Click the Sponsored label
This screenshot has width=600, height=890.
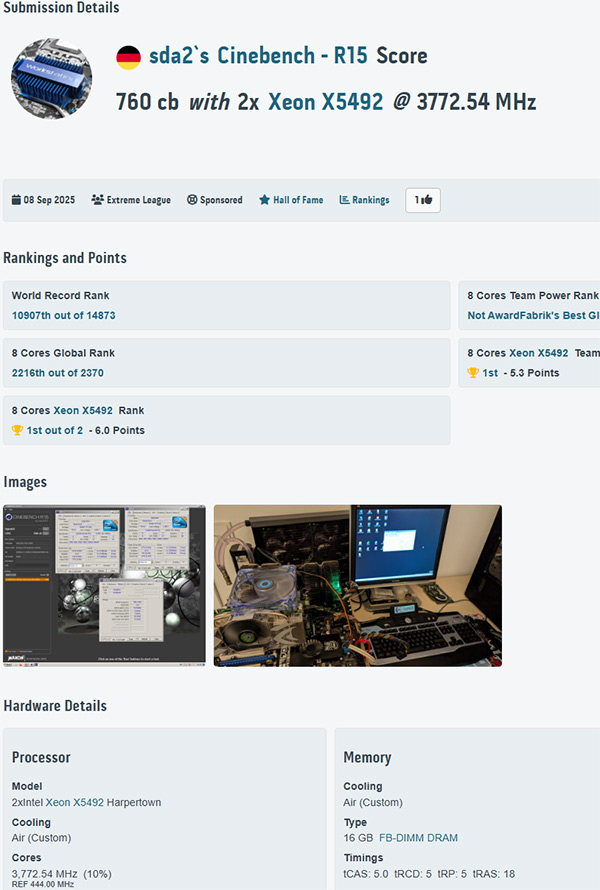[221, 200]
